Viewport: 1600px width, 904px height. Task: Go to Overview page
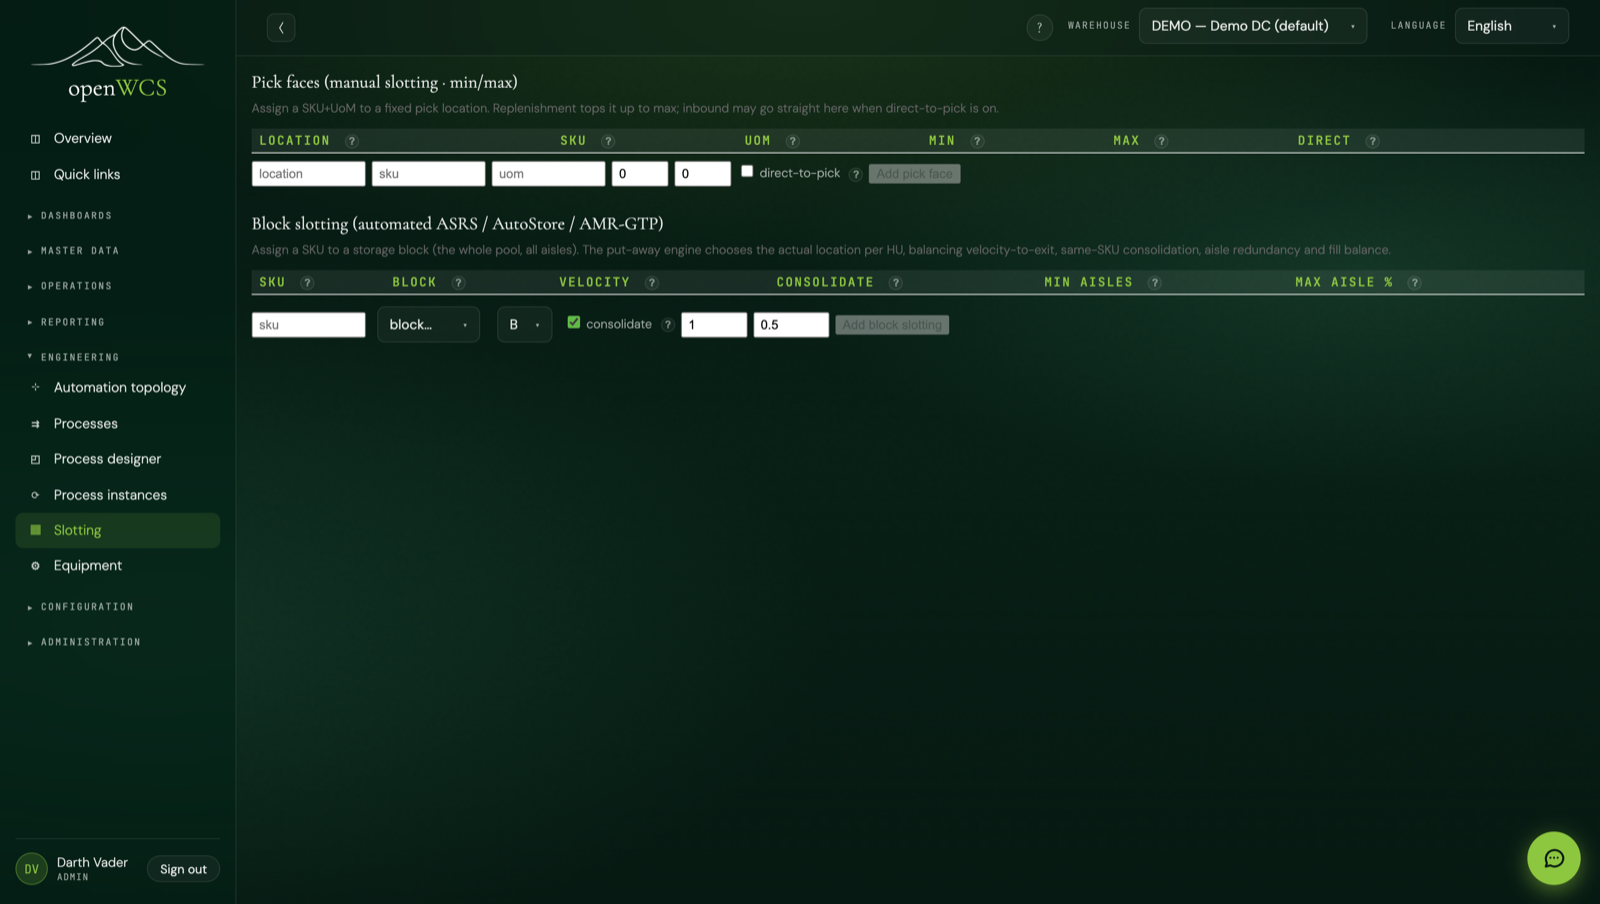tap(118, 139)
